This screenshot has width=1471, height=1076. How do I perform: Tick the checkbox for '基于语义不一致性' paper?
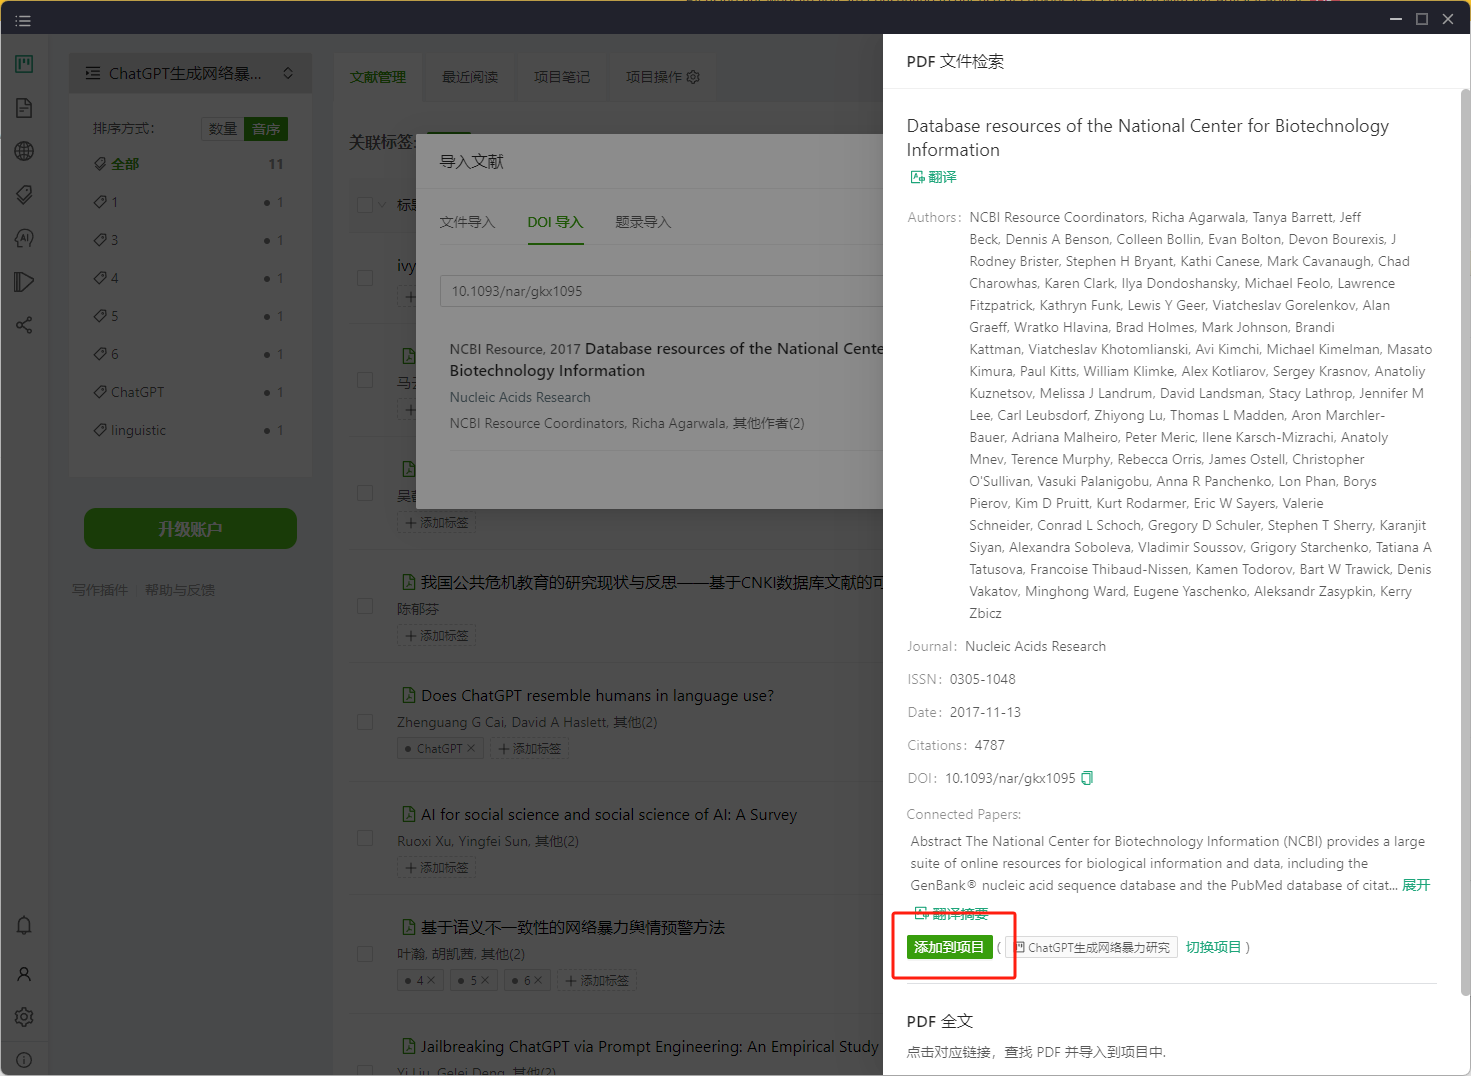click(x=365, y=954)
